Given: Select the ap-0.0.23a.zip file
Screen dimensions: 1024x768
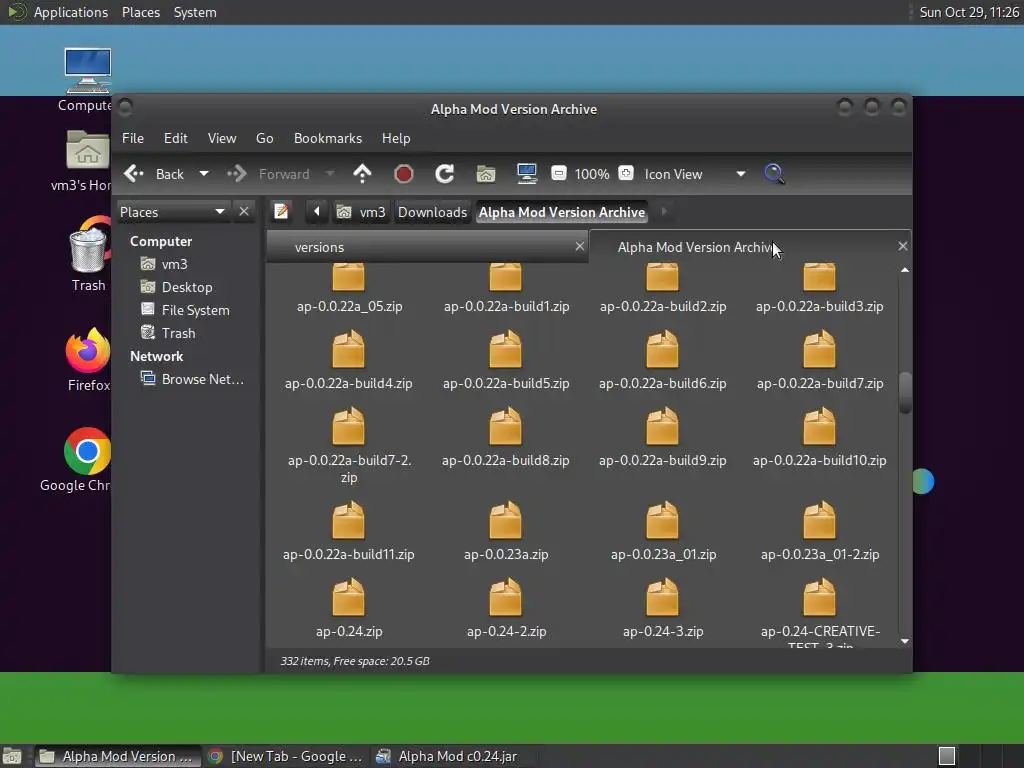Looking at the screenshot, I should (x=506, y=531).
